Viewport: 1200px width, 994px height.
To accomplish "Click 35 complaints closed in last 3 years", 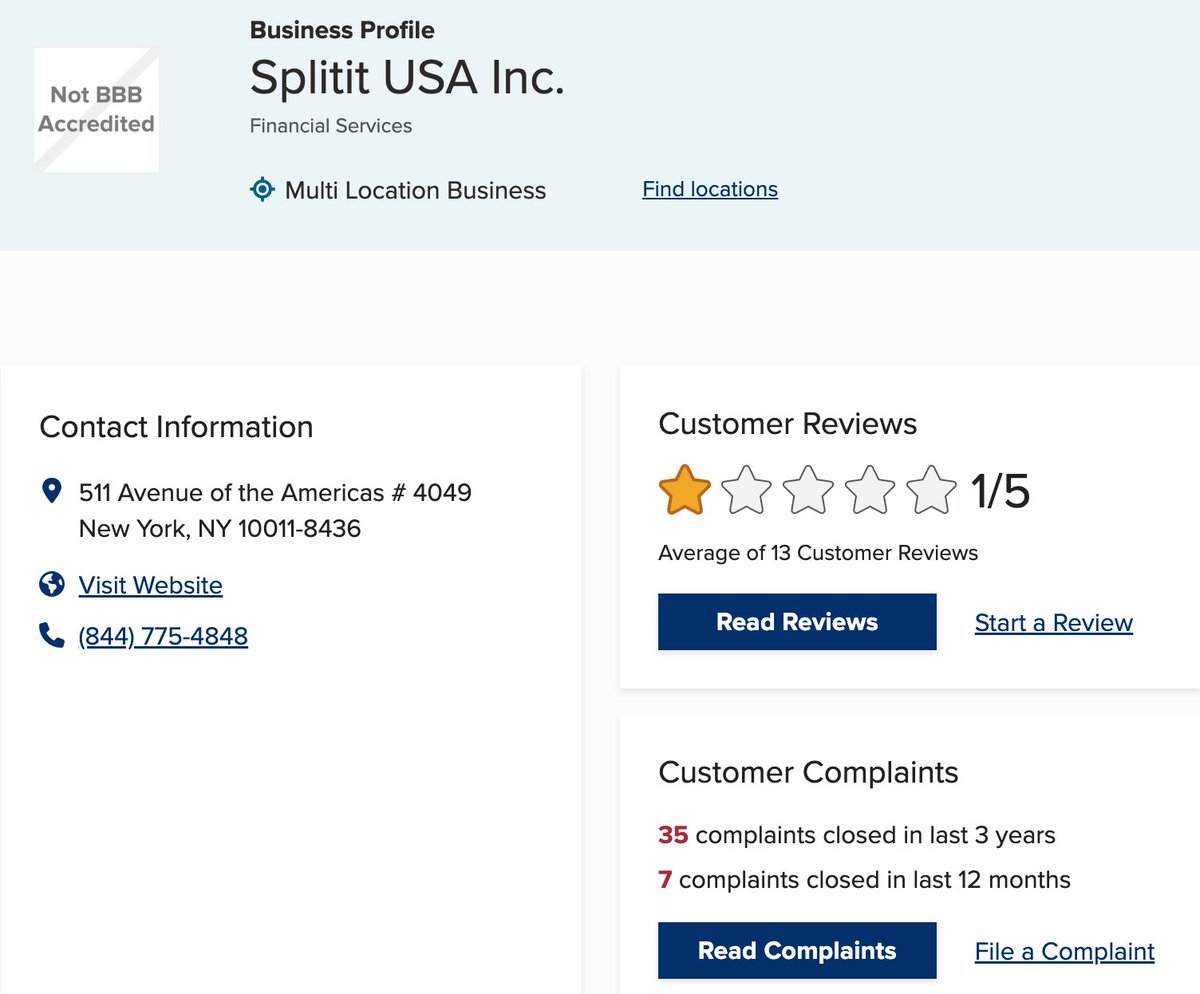I will 857,835.
